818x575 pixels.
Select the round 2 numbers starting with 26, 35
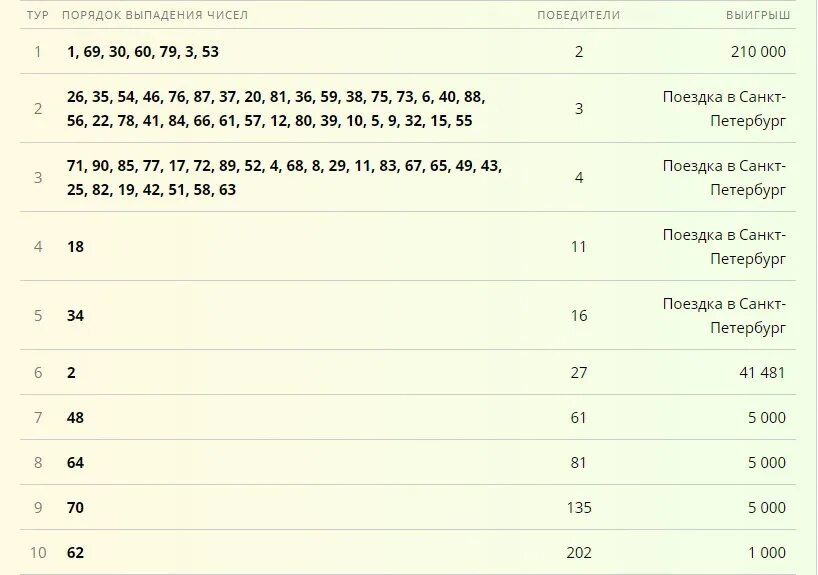point(276,109)
